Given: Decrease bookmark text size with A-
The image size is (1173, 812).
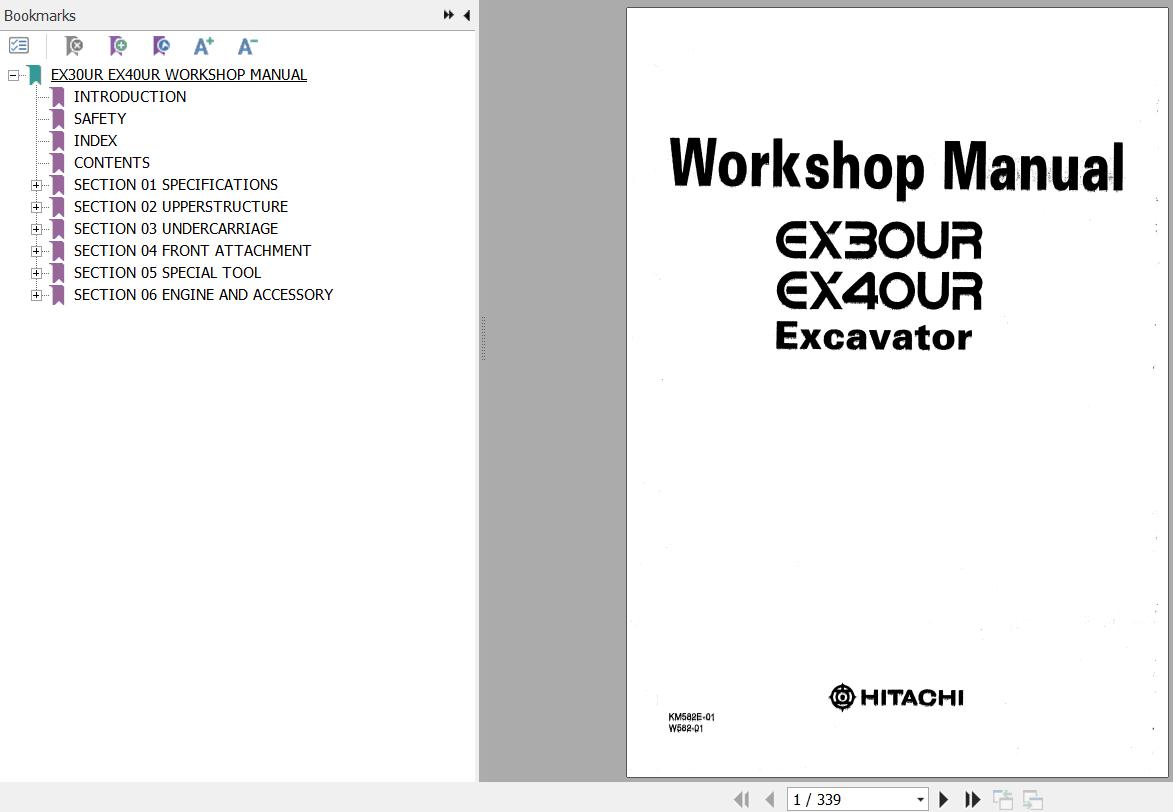Looking at the screenshot, I should 248,46.
